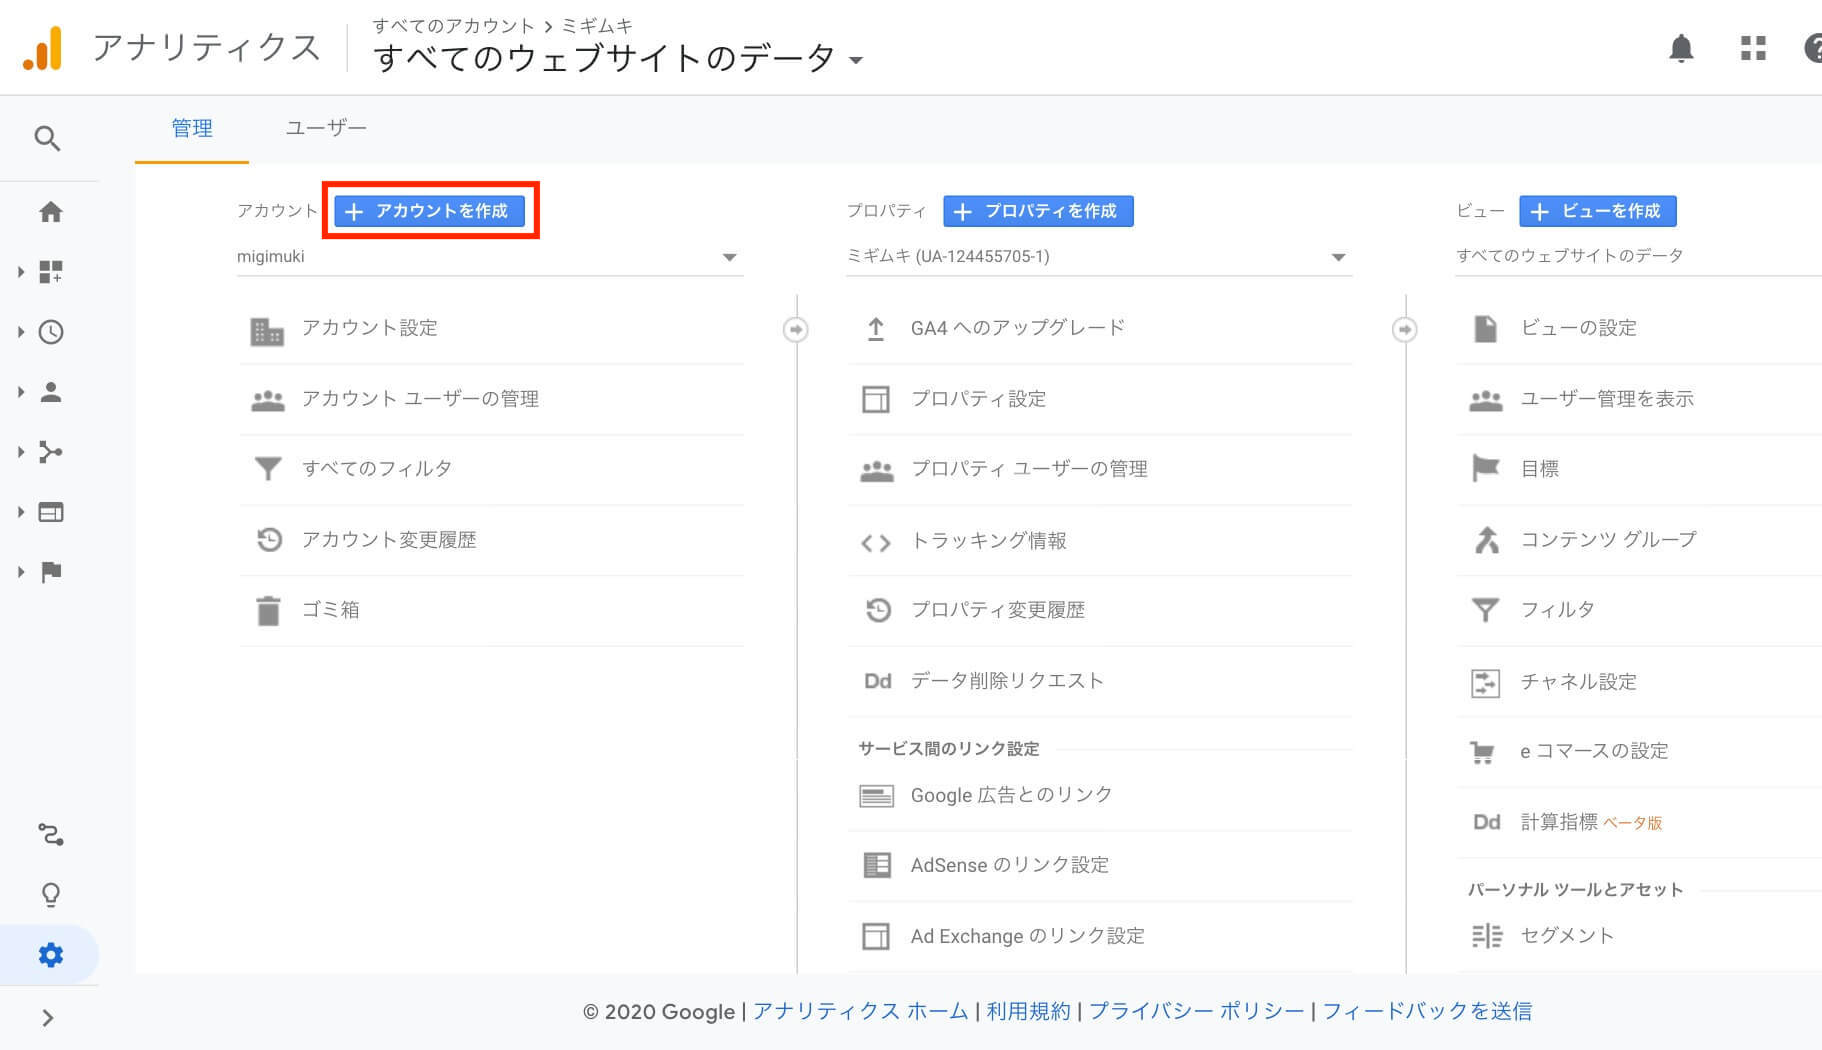Open the ミギムキ property dropdown
This screenshot has height=1050, width=1822.
click(x=1099, y=257)
